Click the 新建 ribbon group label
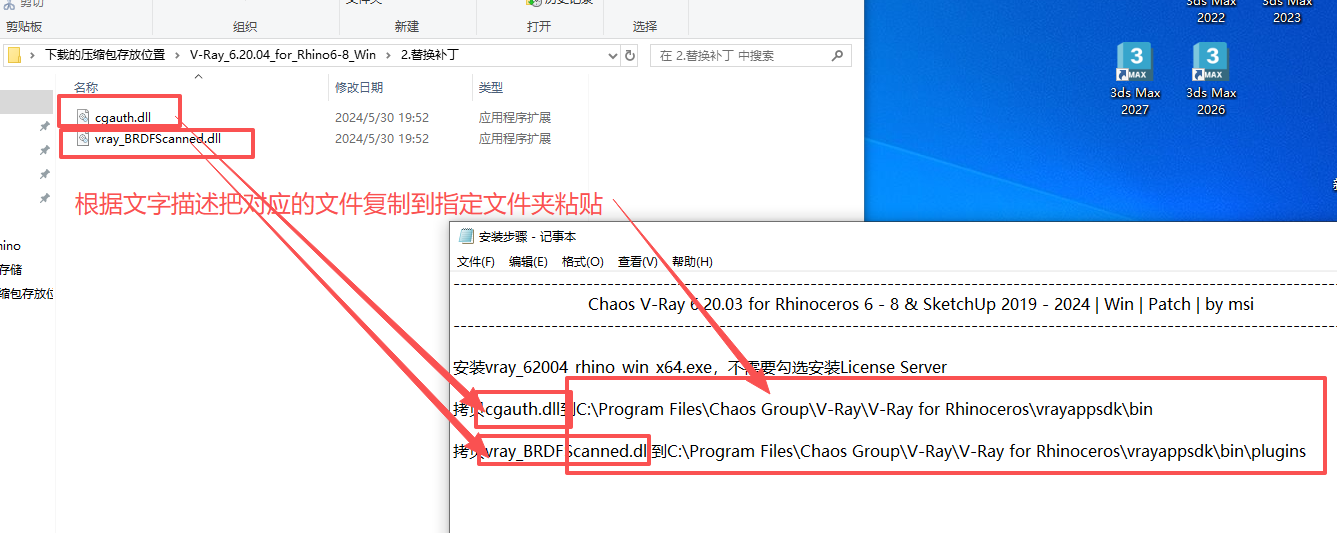 click(x=407, y=27)
